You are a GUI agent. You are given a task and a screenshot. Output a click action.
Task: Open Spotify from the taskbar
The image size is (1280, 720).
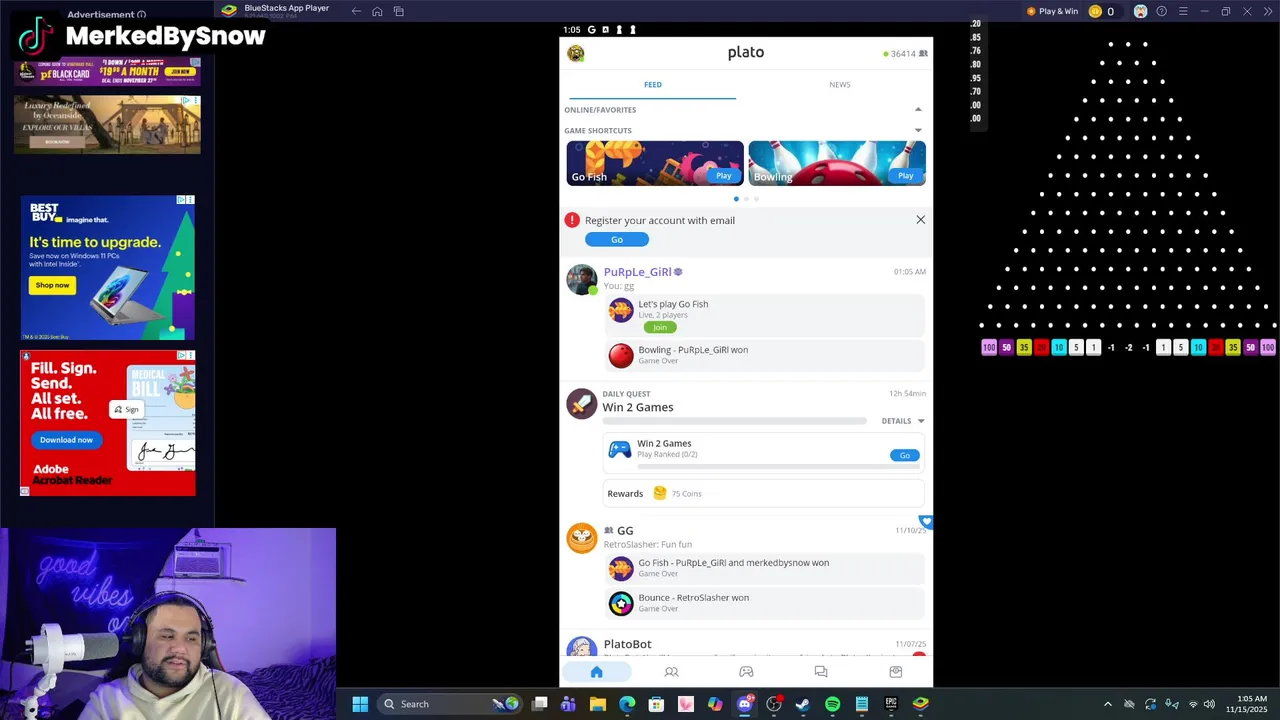[832, 704]
